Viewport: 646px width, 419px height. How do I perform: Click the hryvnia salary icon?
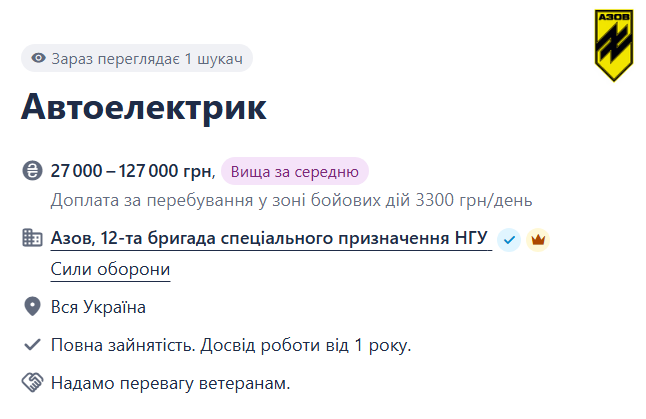pos(32,171)
